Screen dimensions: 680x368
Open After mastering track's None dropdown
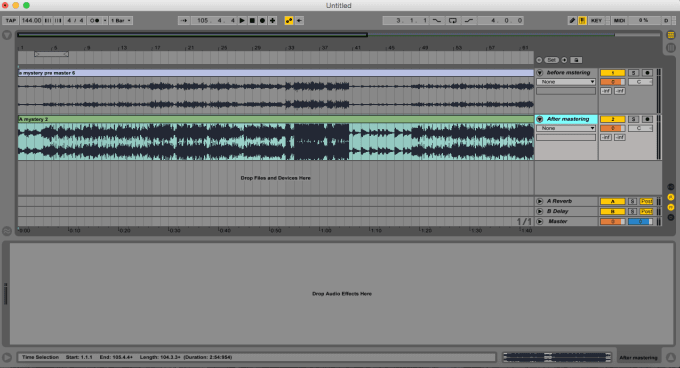(x=566, y=128)
